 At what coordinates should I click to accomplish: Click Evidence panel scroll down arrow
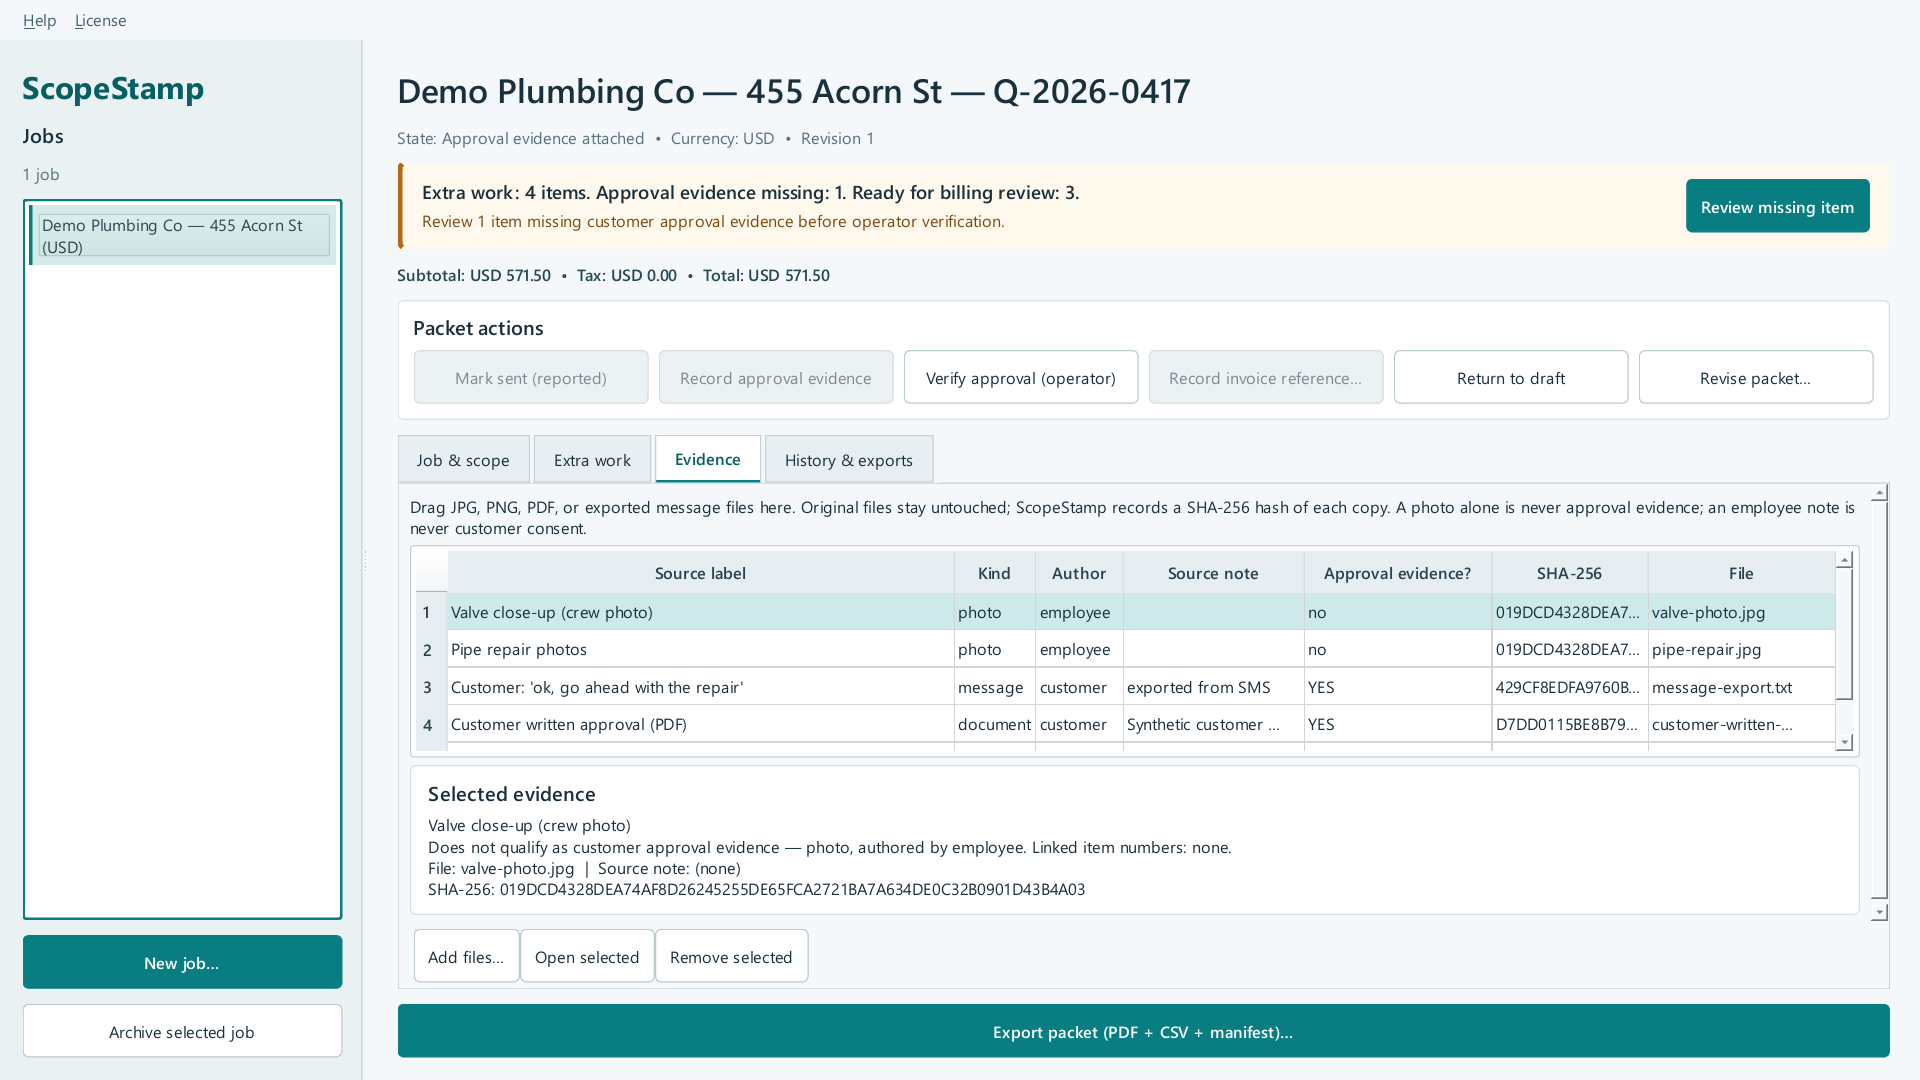1879,912
